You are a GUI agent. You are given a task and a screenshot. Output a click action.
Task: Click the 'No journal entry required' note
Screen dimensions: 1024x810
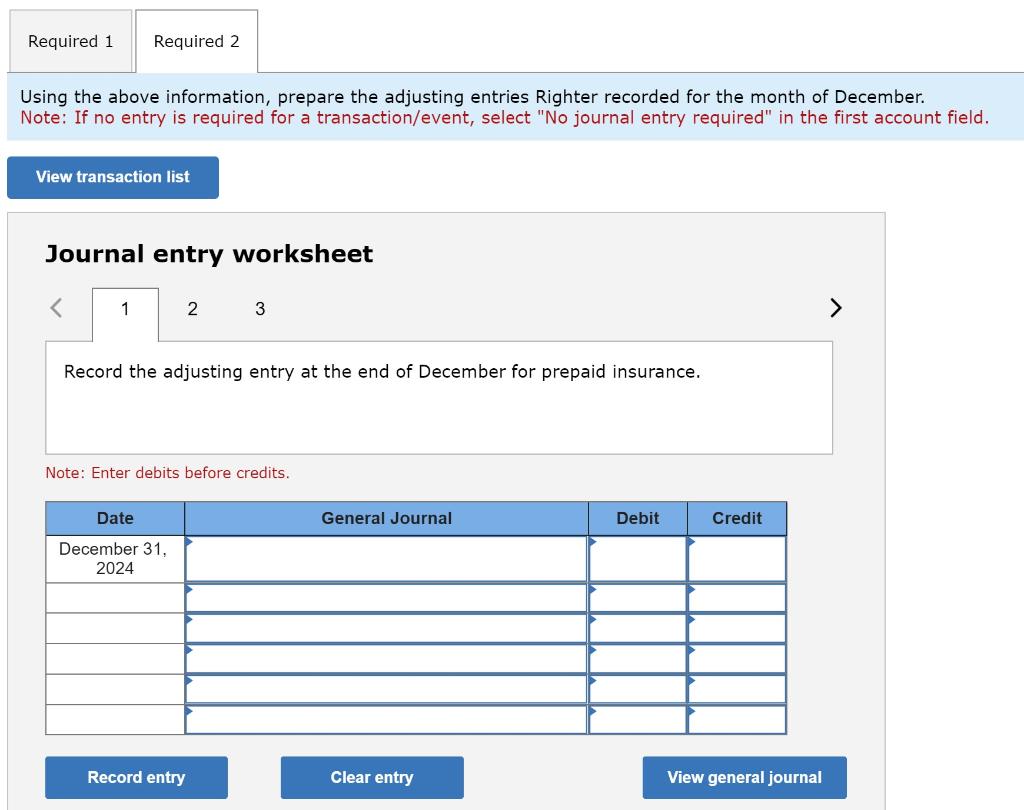pyautogui.click(x=505, y=118)
